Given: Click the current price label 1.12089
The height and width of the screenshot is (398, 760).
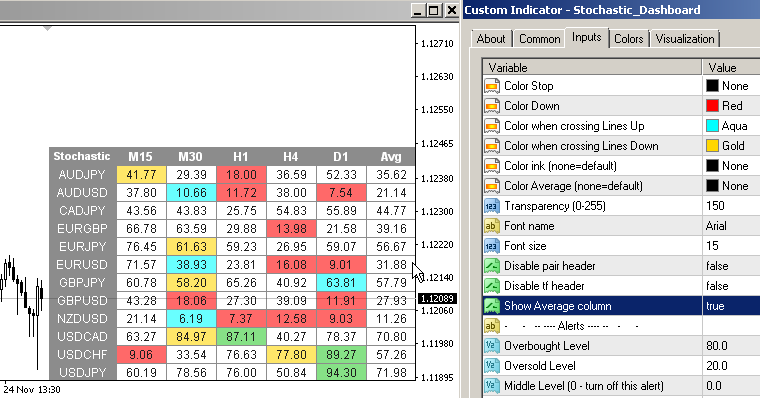Looking at the screenshot, I should coord(437,299).
